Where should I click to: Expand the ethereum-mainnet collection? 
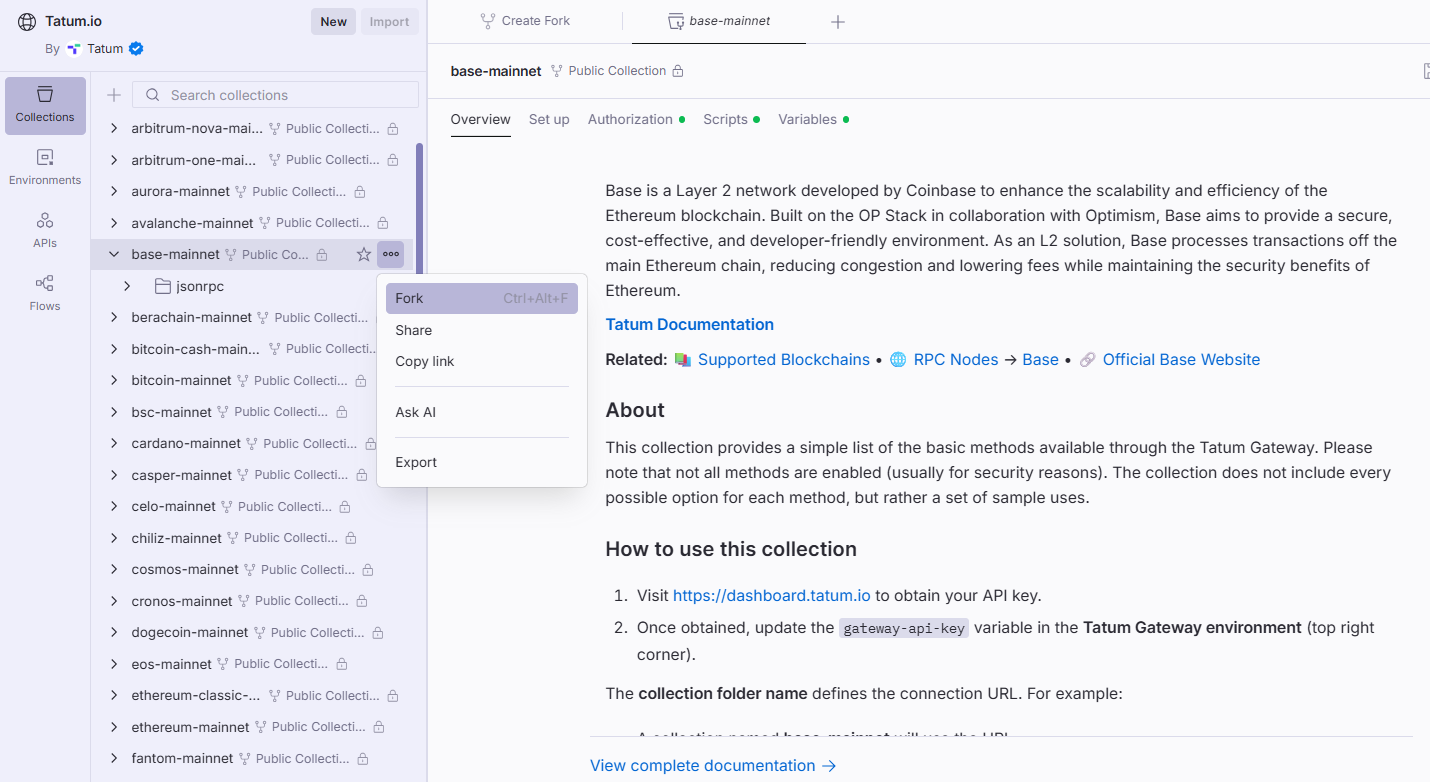[114, 727]
